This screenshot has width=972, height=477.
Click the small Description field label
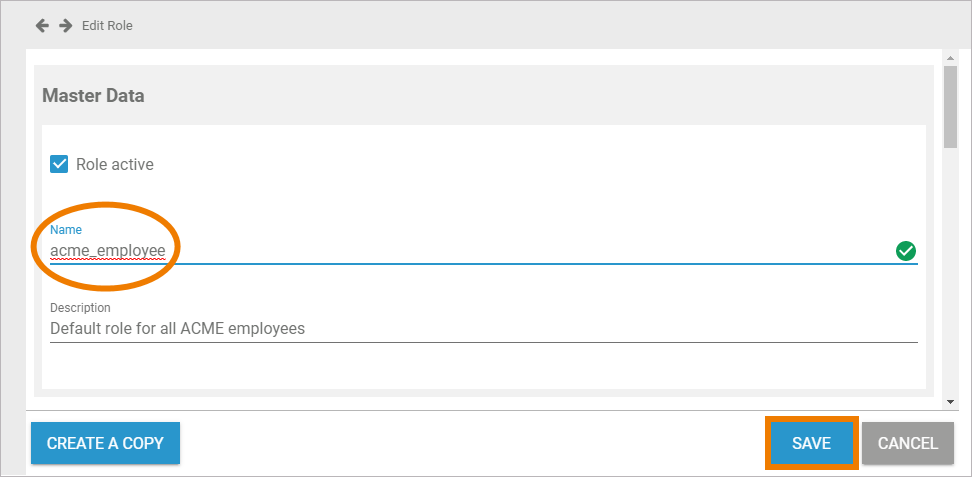point(80,307)
